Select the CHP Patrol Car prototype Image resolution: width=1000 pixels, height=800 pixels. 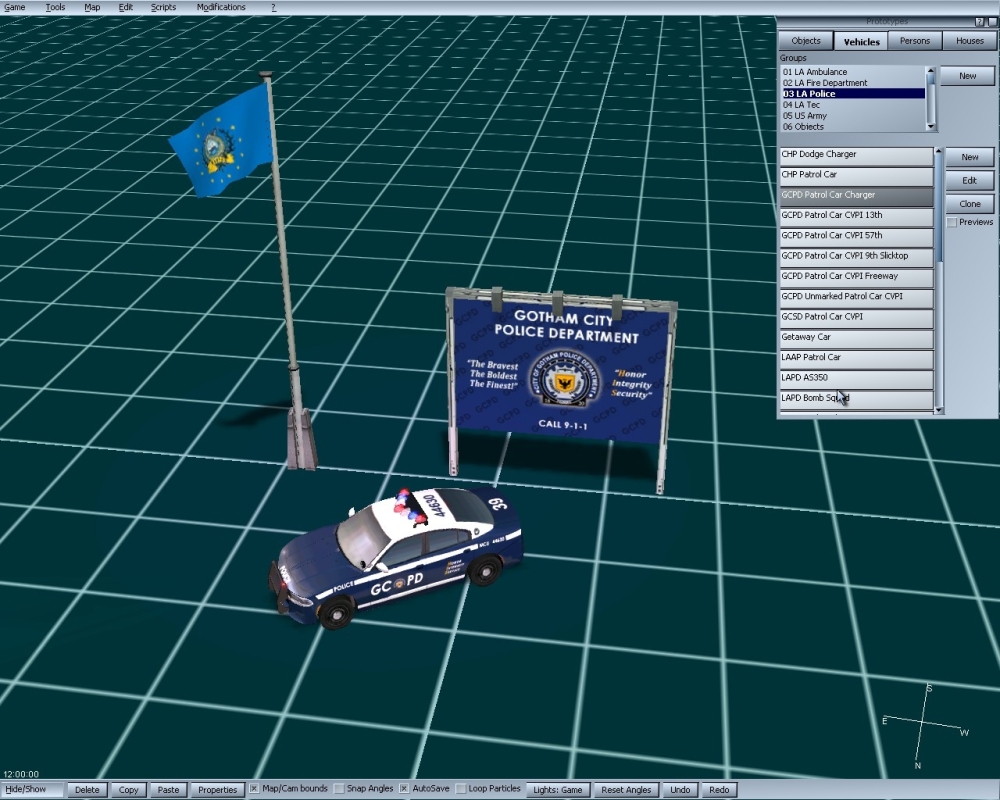856,175
